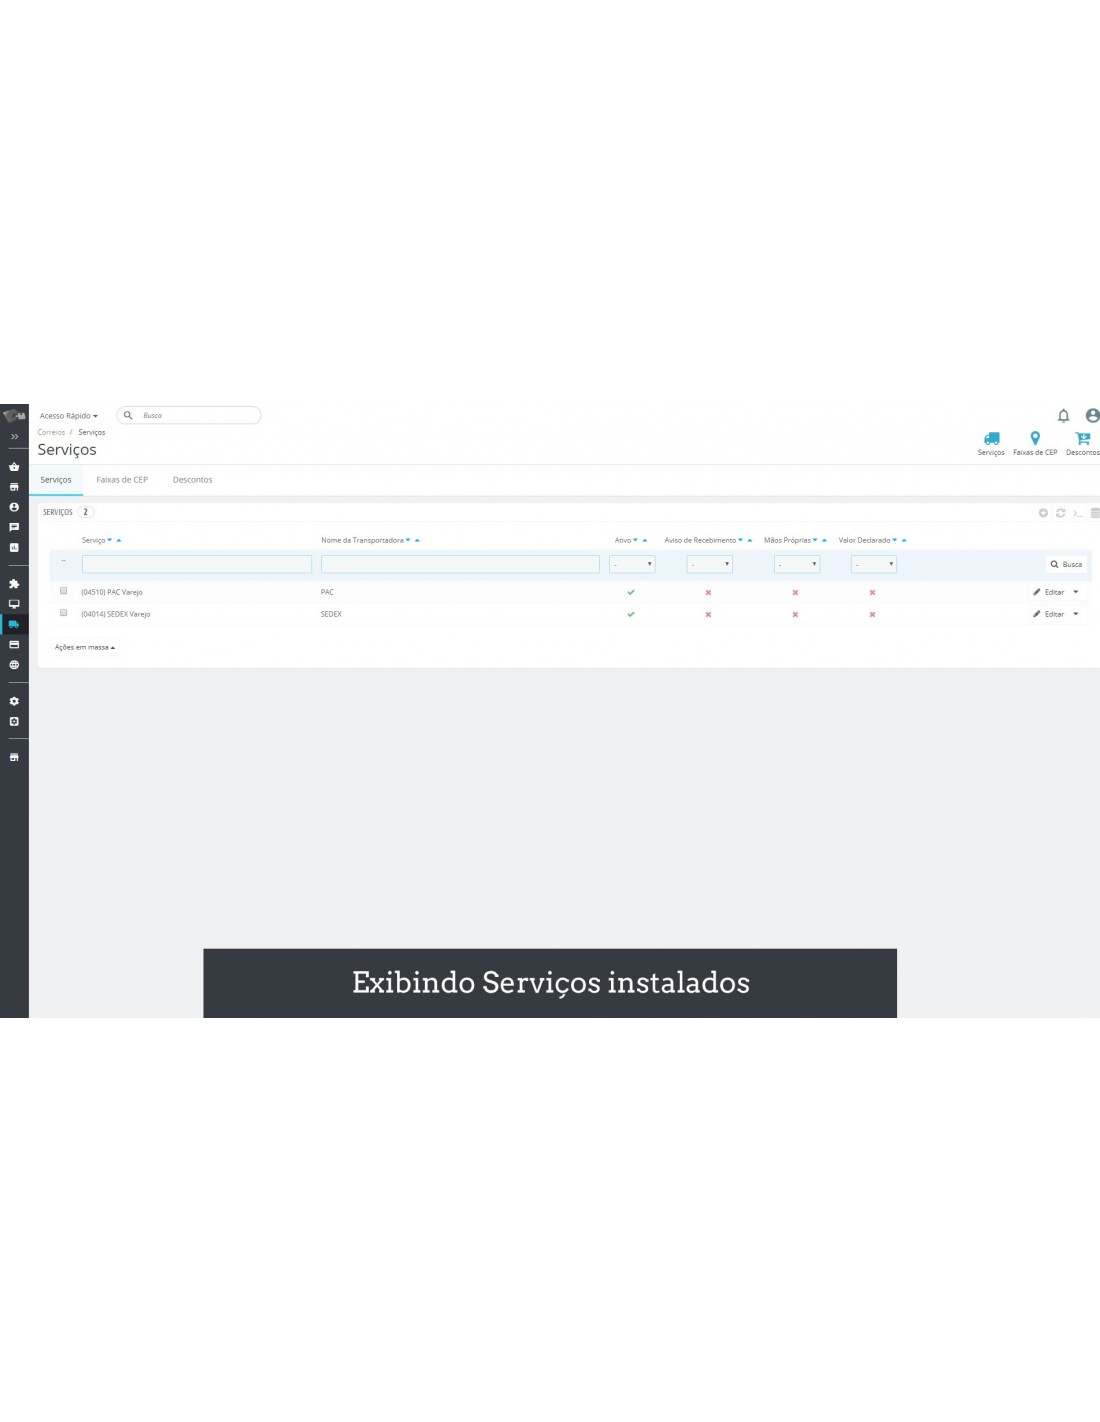Viewport: 1100px width, 1422px height.
Task: Select the PAC Varejo row checkbox
Action: coord(64,591)
